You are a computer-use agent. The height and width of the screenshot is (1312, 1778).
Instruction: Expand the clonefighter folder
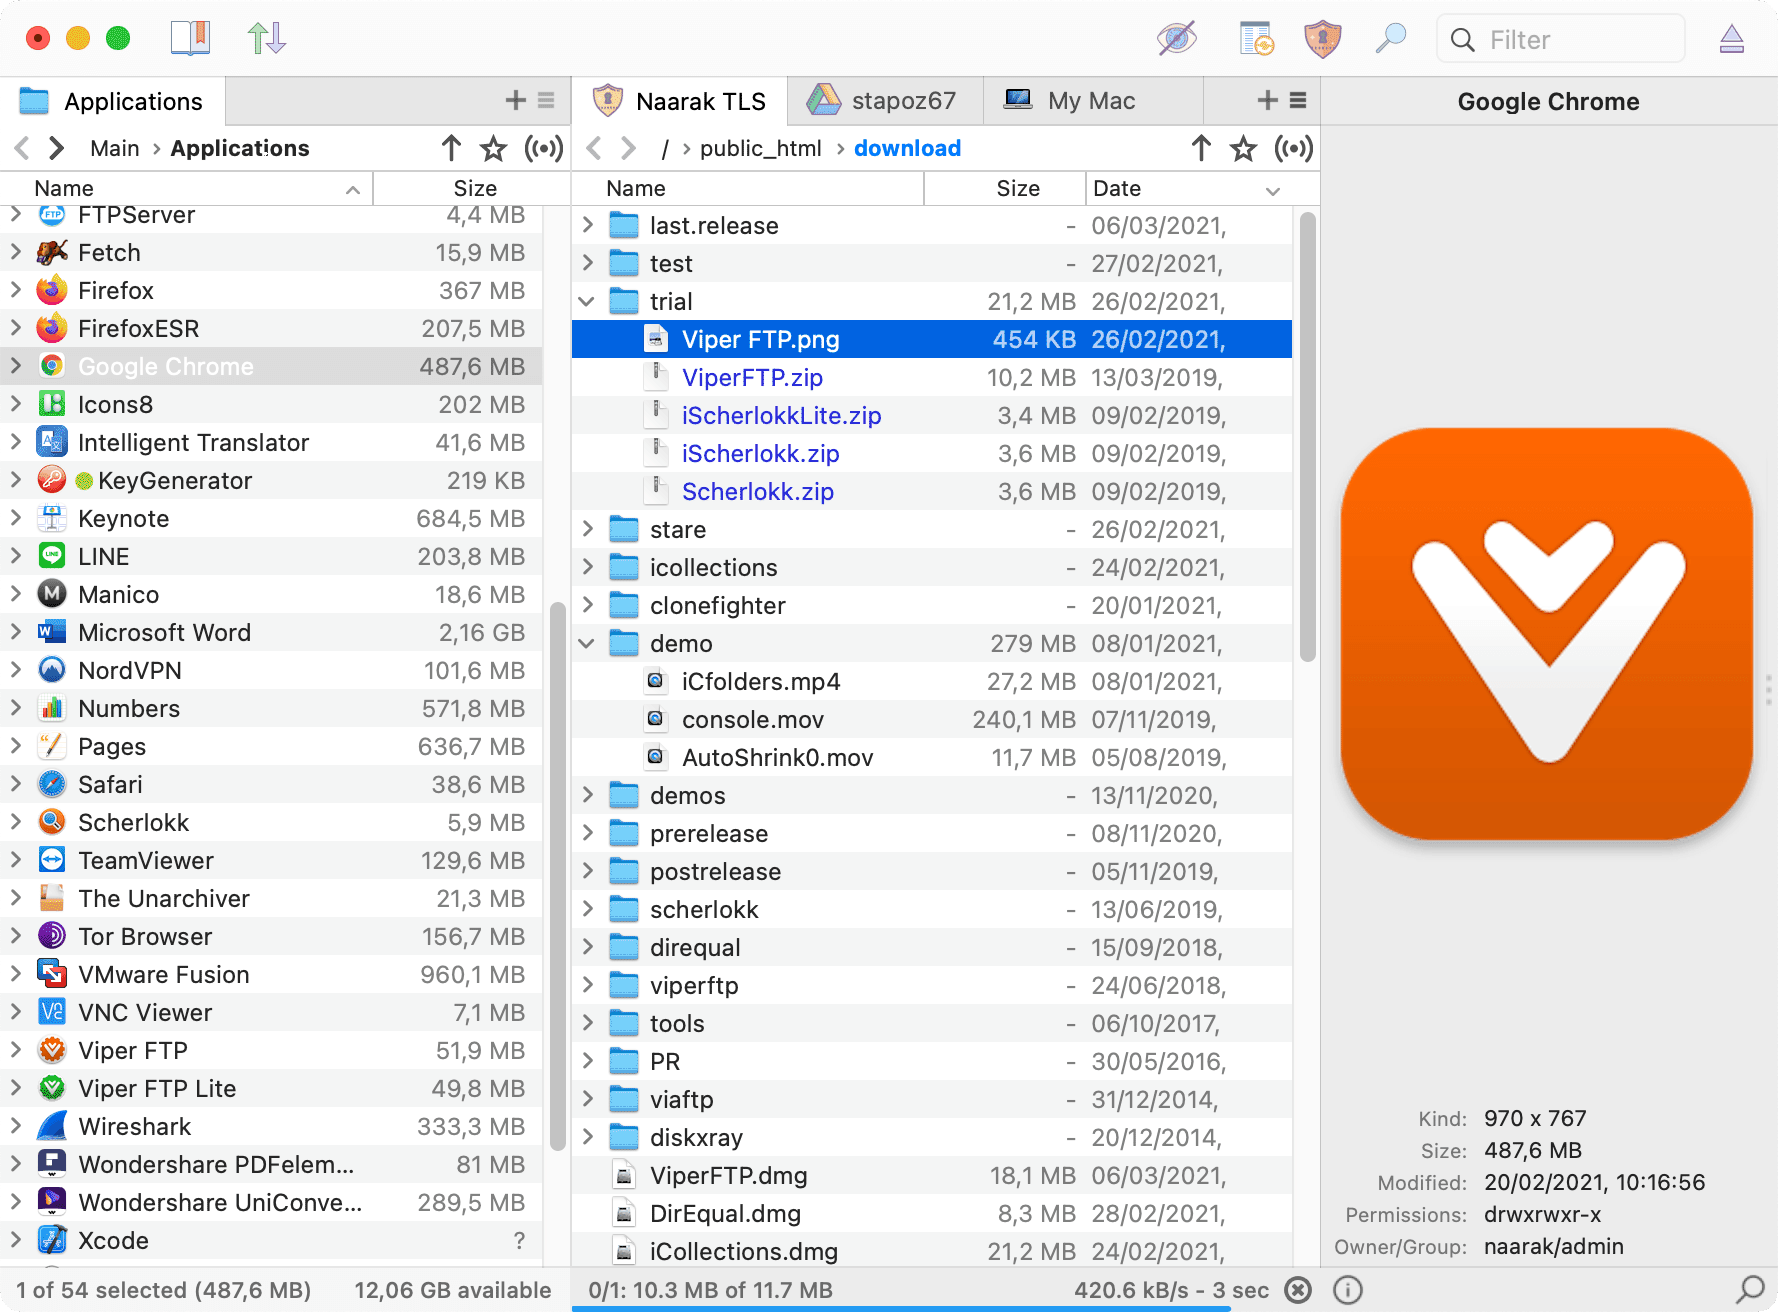[587, 605]
